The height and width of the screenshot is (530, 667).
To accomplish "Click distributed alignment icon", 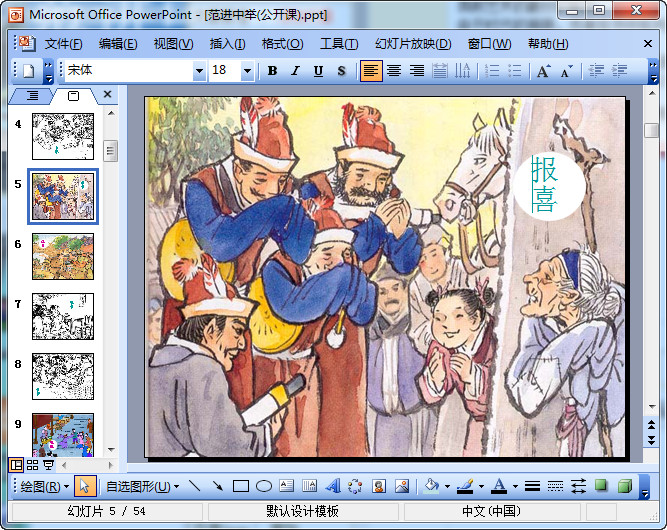I will coord(440,71).
